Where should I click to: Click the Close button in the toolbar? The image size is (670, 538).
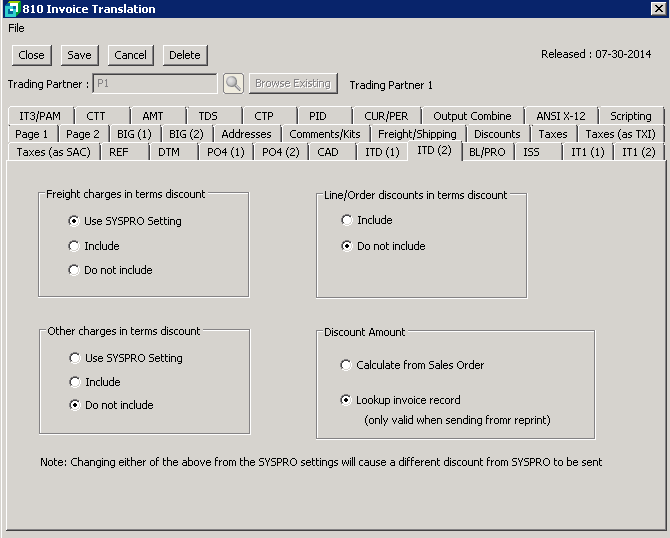pyautogui.click(x=31, y=55)
